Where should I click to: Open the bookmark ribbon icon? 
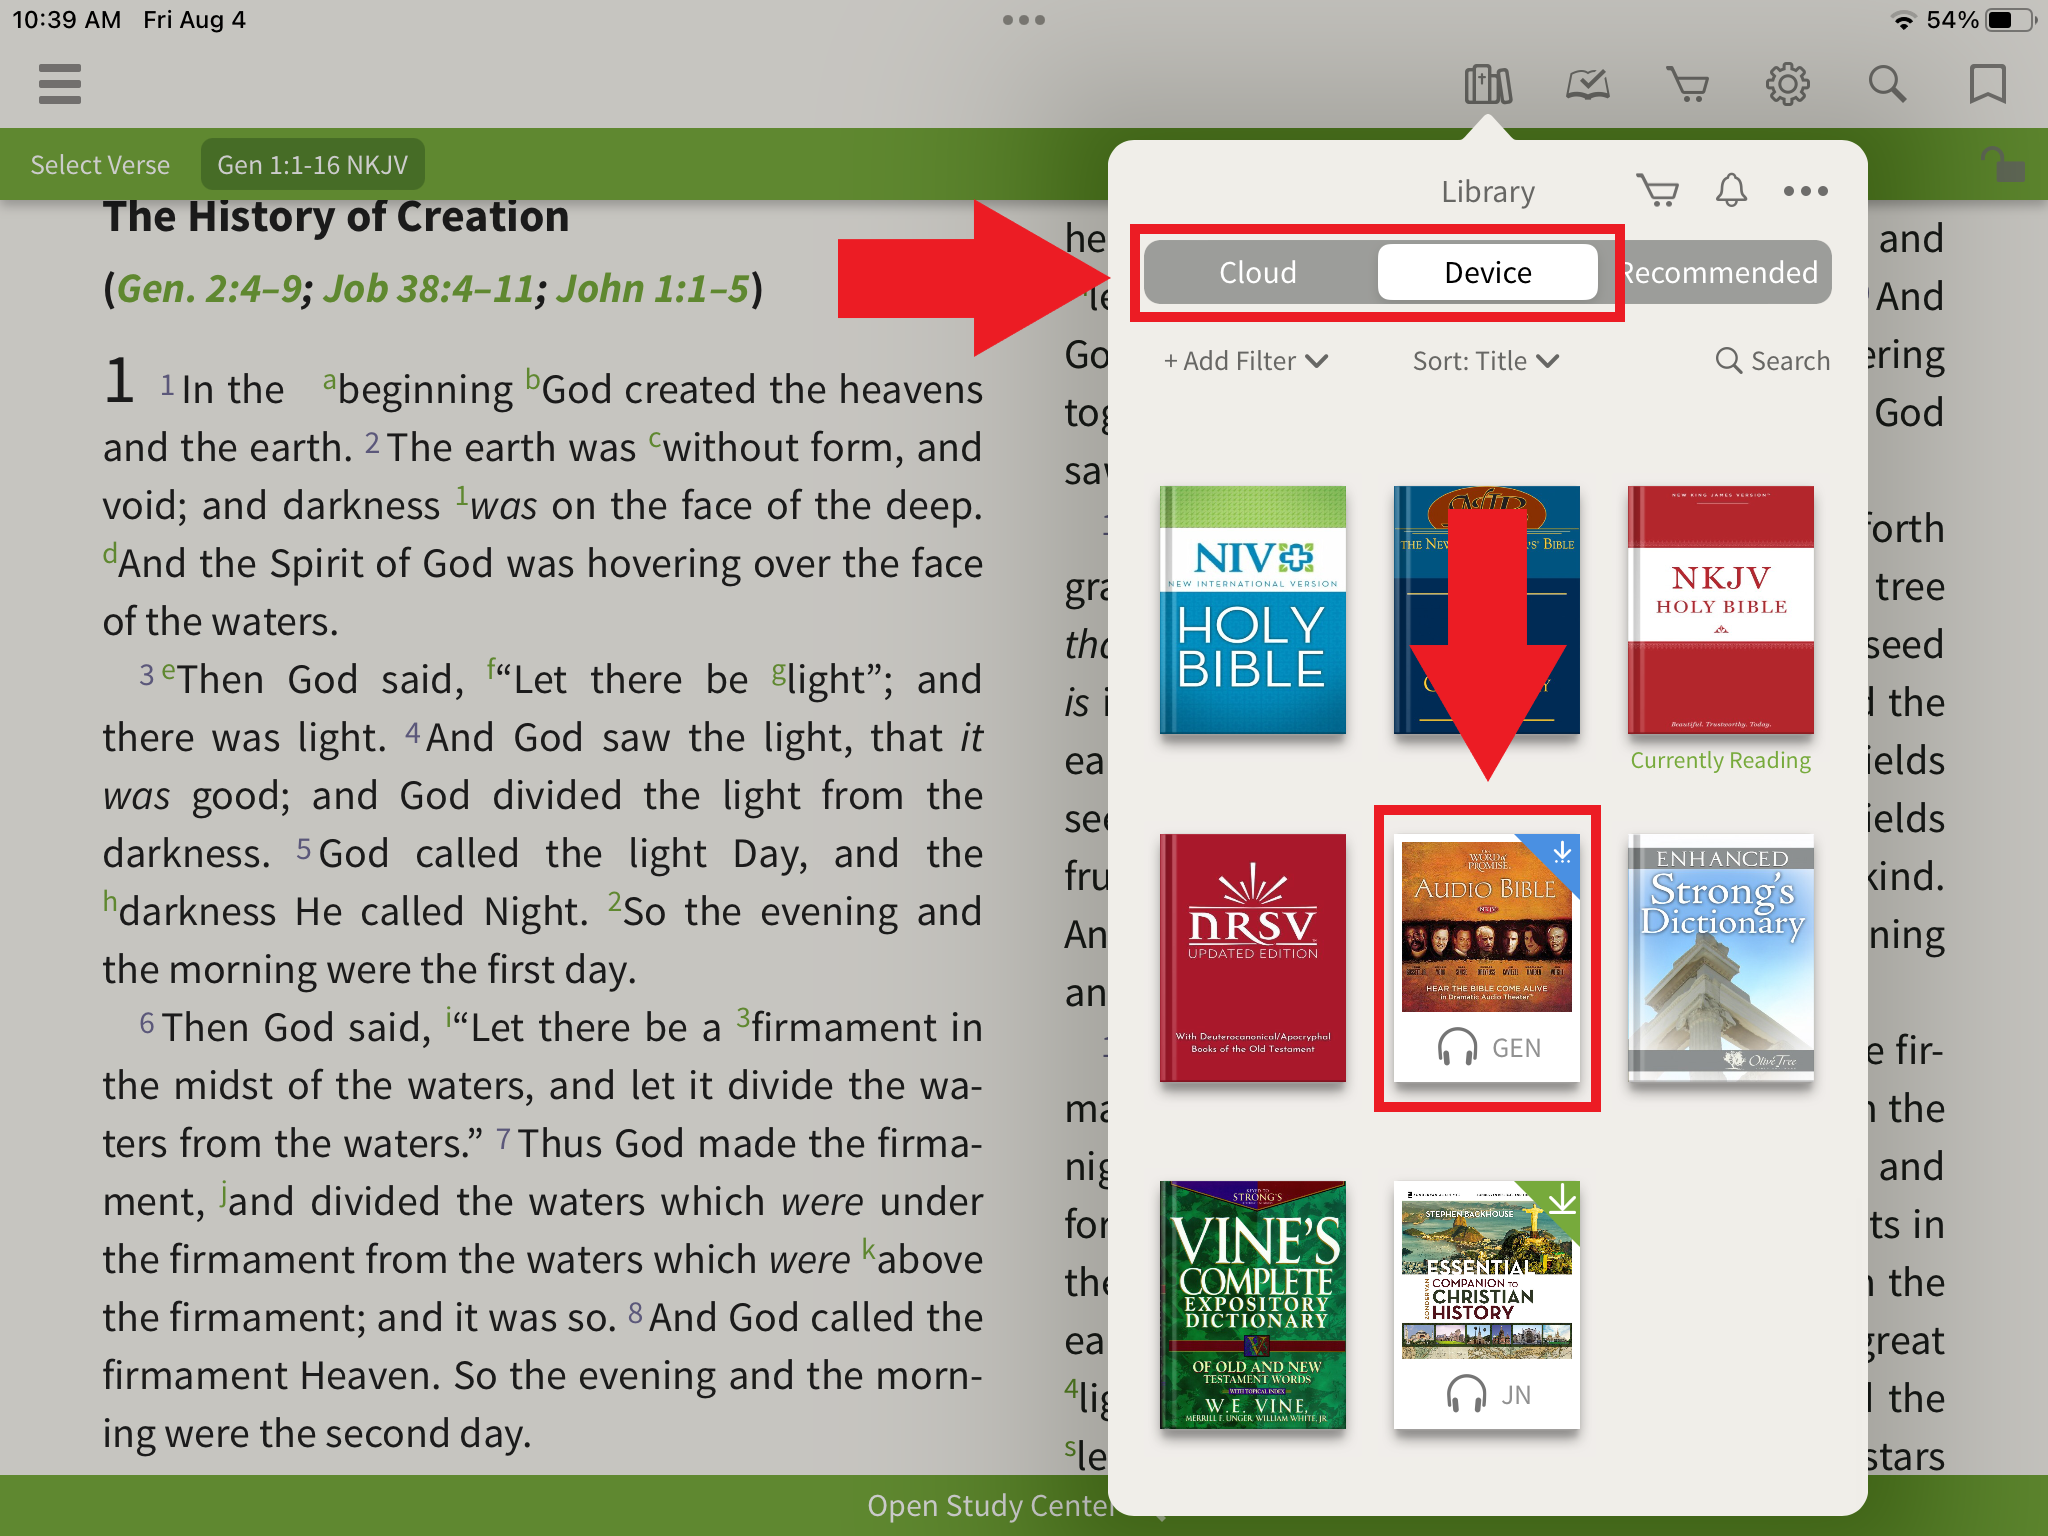click(x=1987, y=84)
